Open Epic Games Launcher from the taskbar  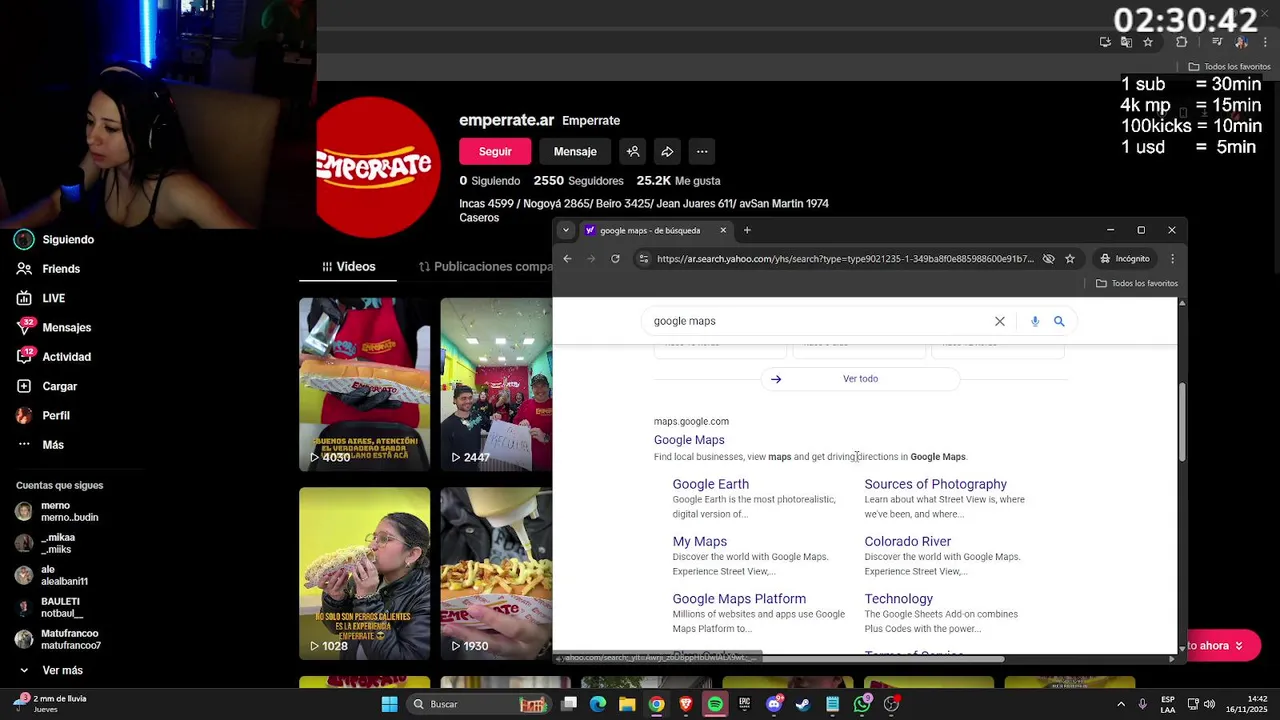(744, 704)
